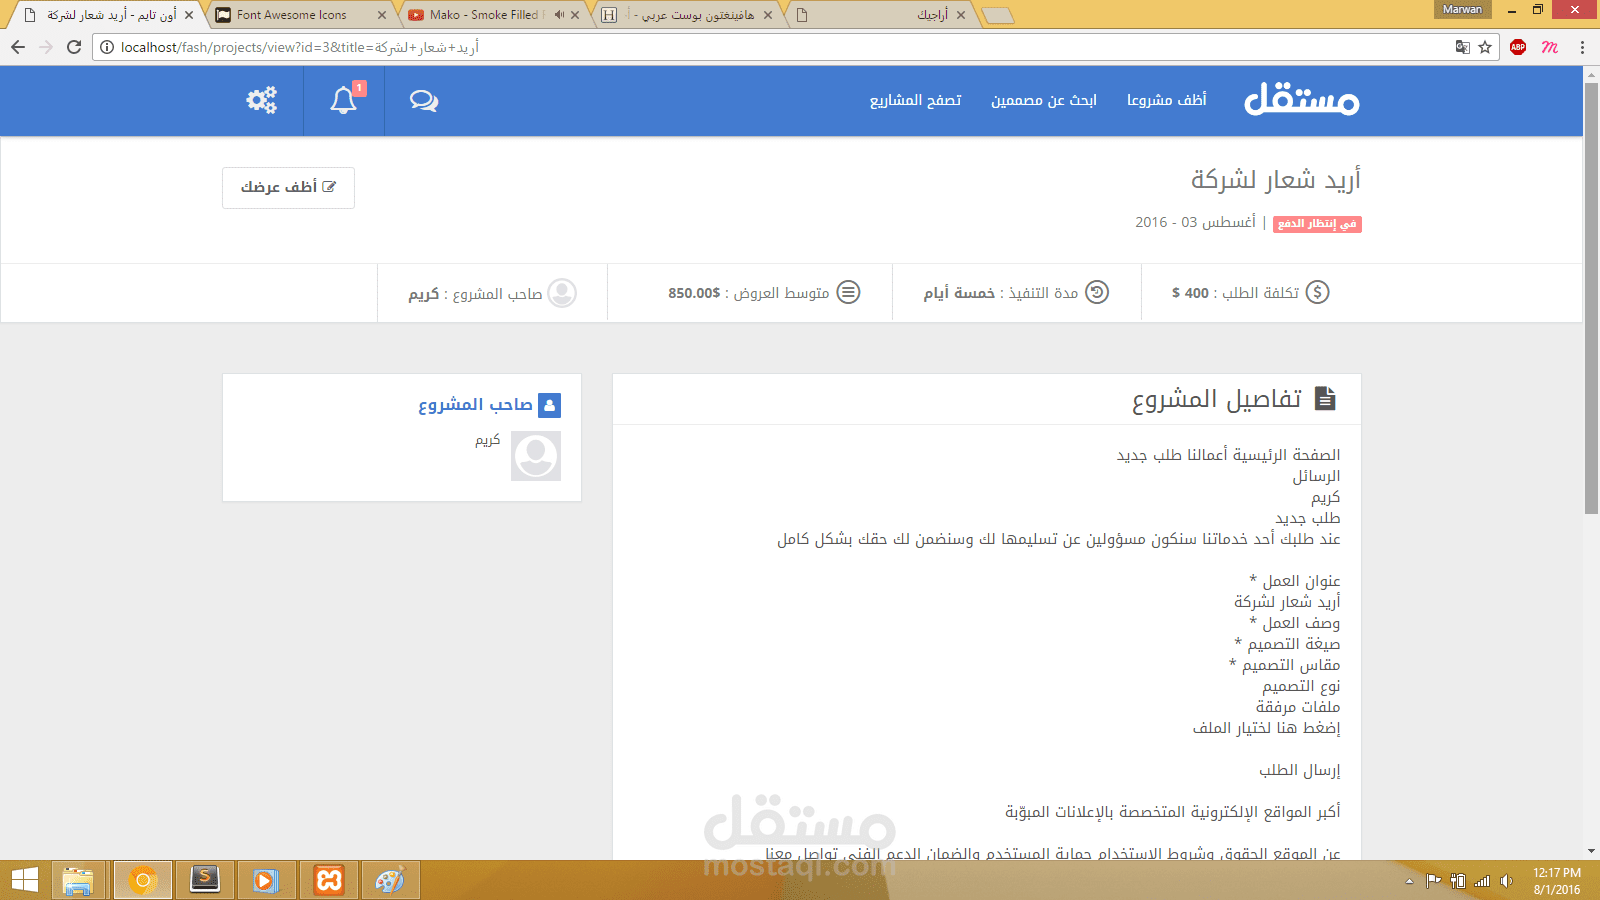The image size is (1600, 900).
Task: Click the Marwan profile button in title bar
Action: point(1463,9)
